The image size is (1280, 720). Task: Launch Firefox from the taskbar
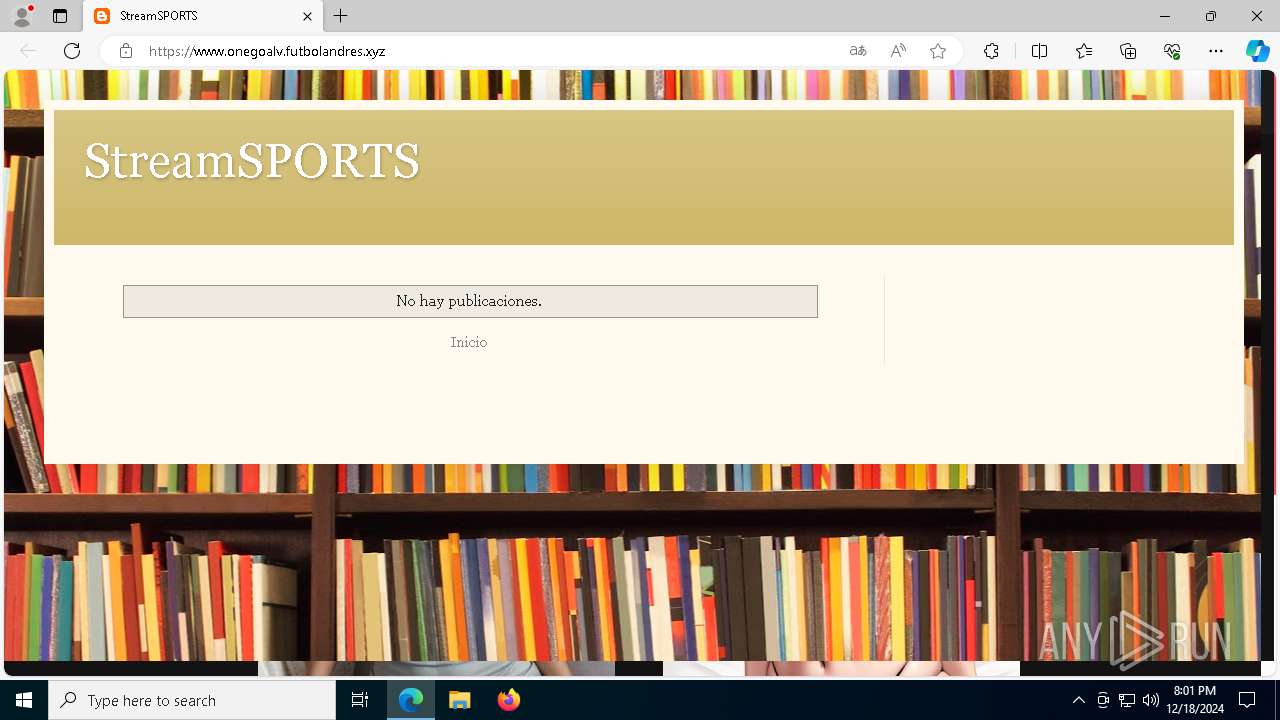coord(509,700)
